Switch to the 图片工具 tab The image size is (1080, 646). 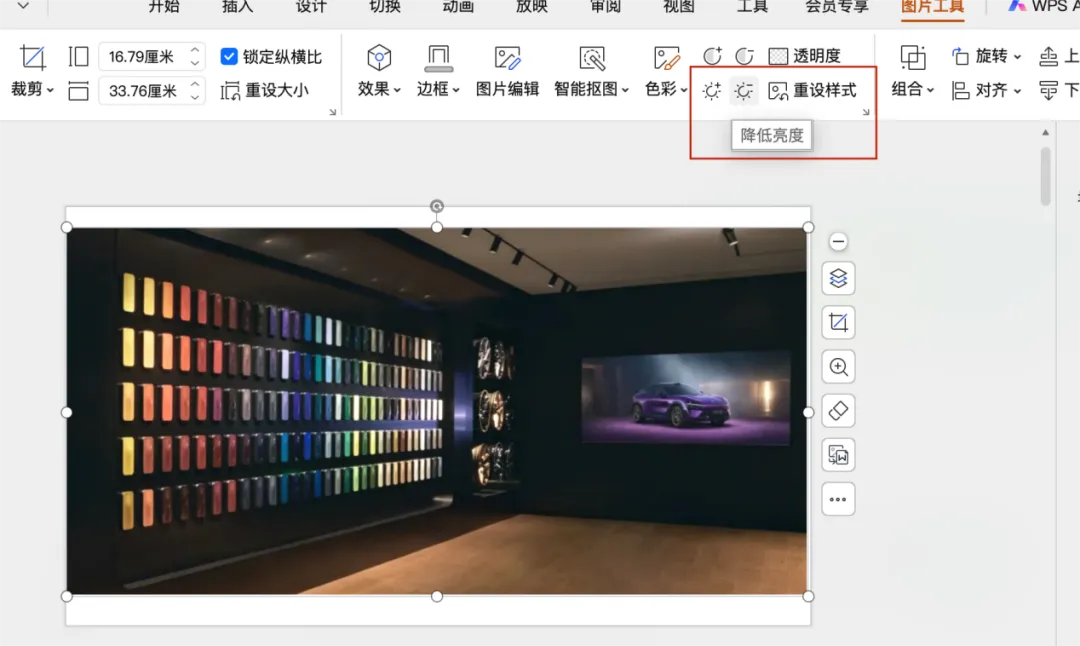coord(933,7)
